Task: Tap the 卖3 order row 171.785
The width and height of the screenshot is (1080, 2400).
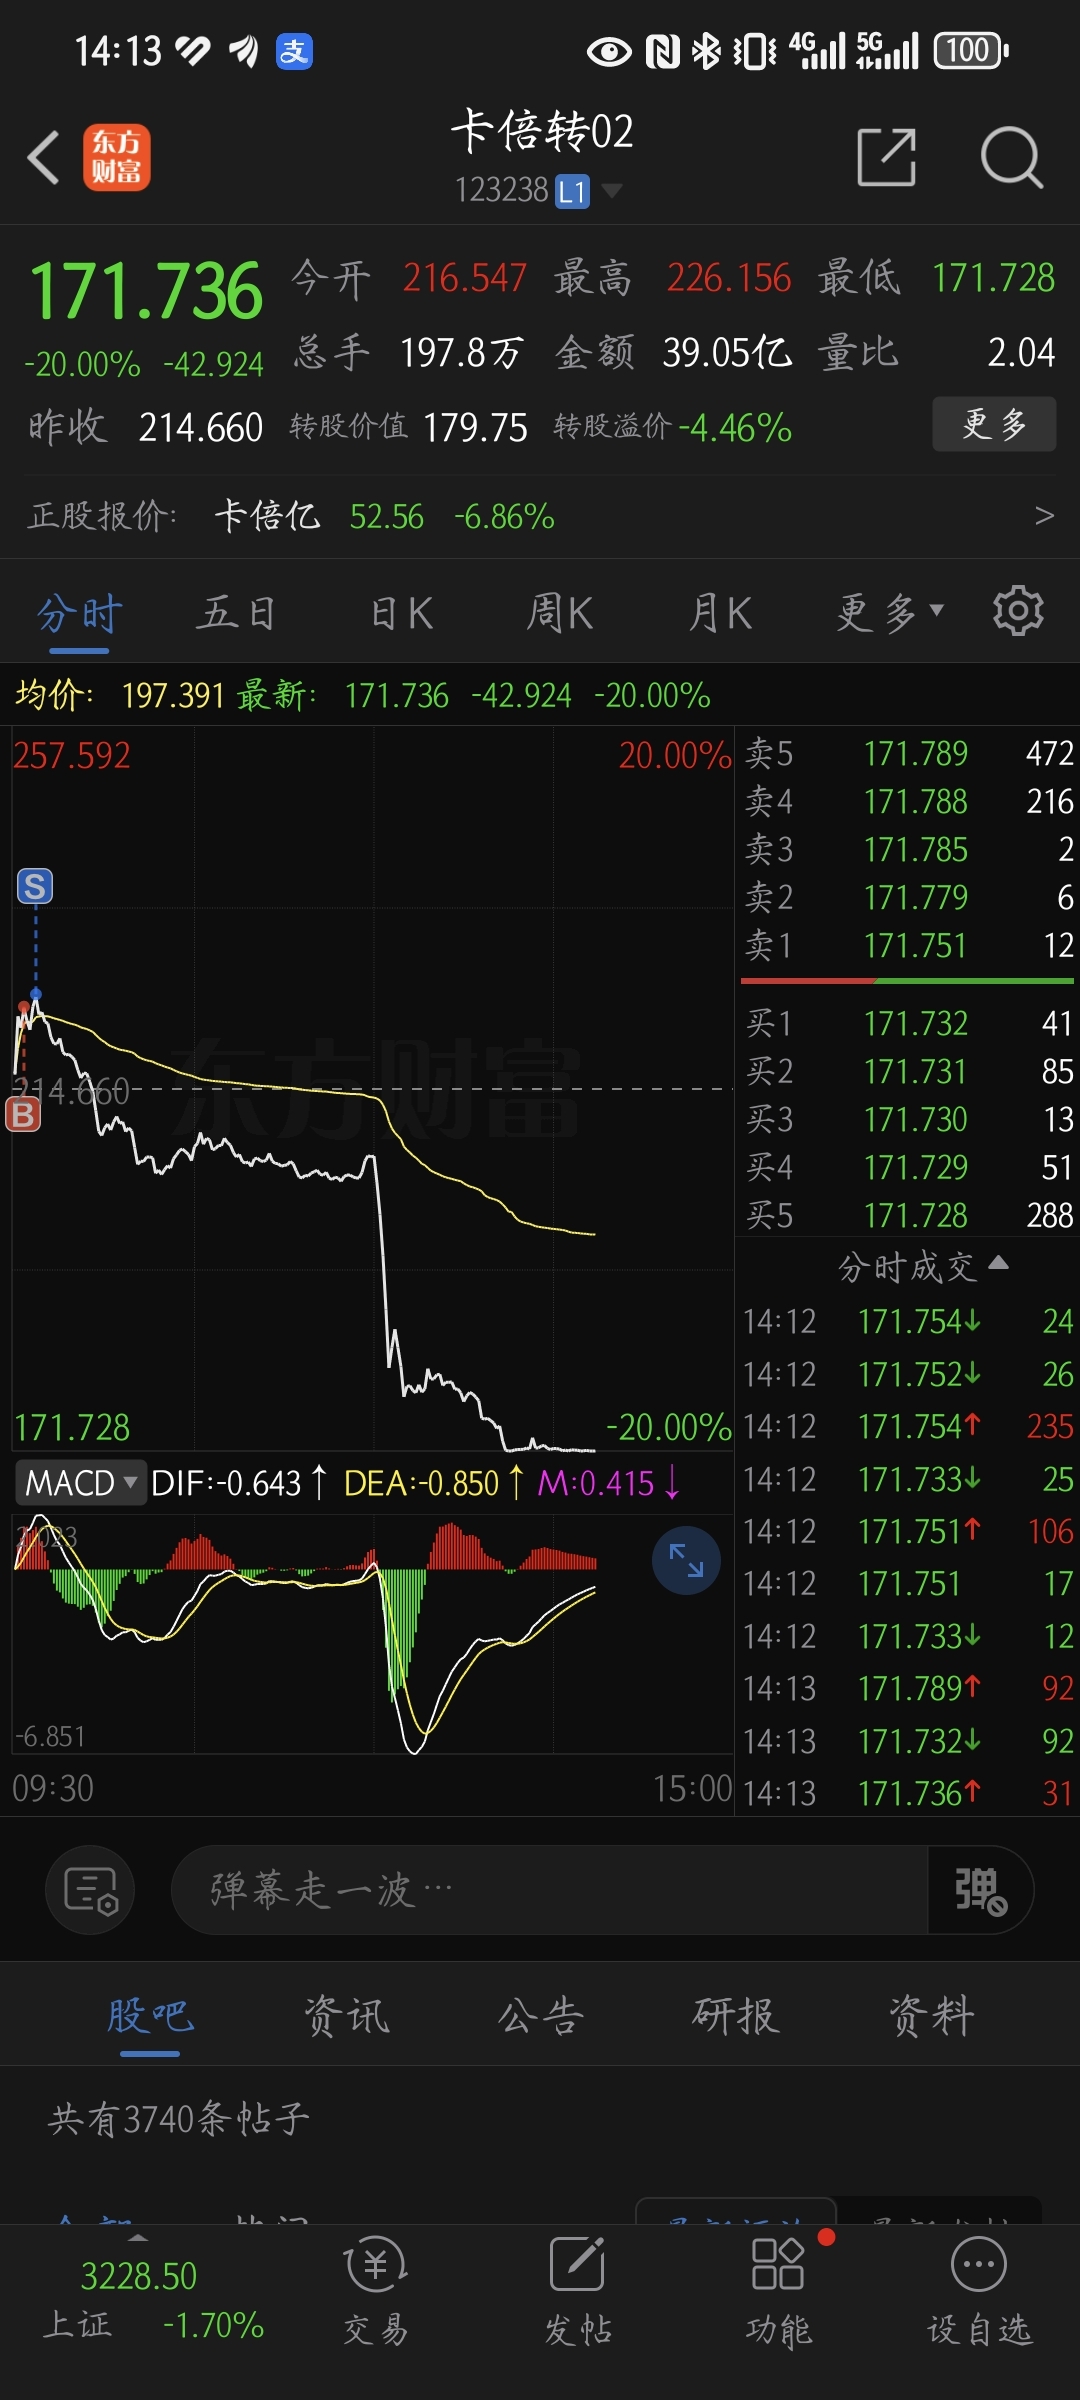Action: click(x=908, y=849)
